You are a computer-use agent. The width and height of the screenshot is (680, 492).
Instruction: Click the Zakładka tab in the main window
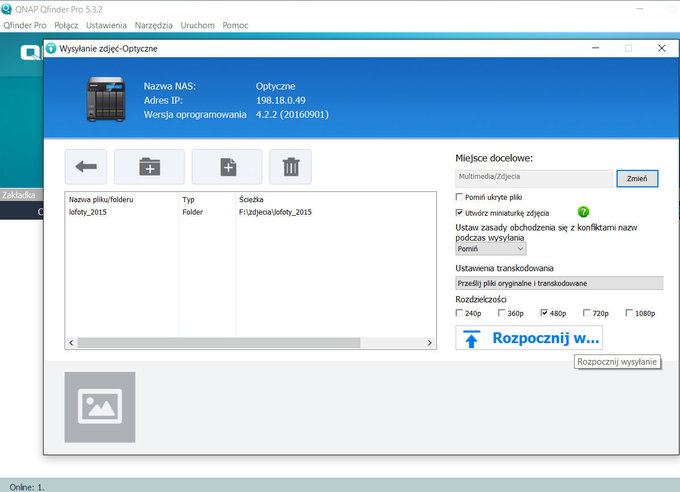18,195
